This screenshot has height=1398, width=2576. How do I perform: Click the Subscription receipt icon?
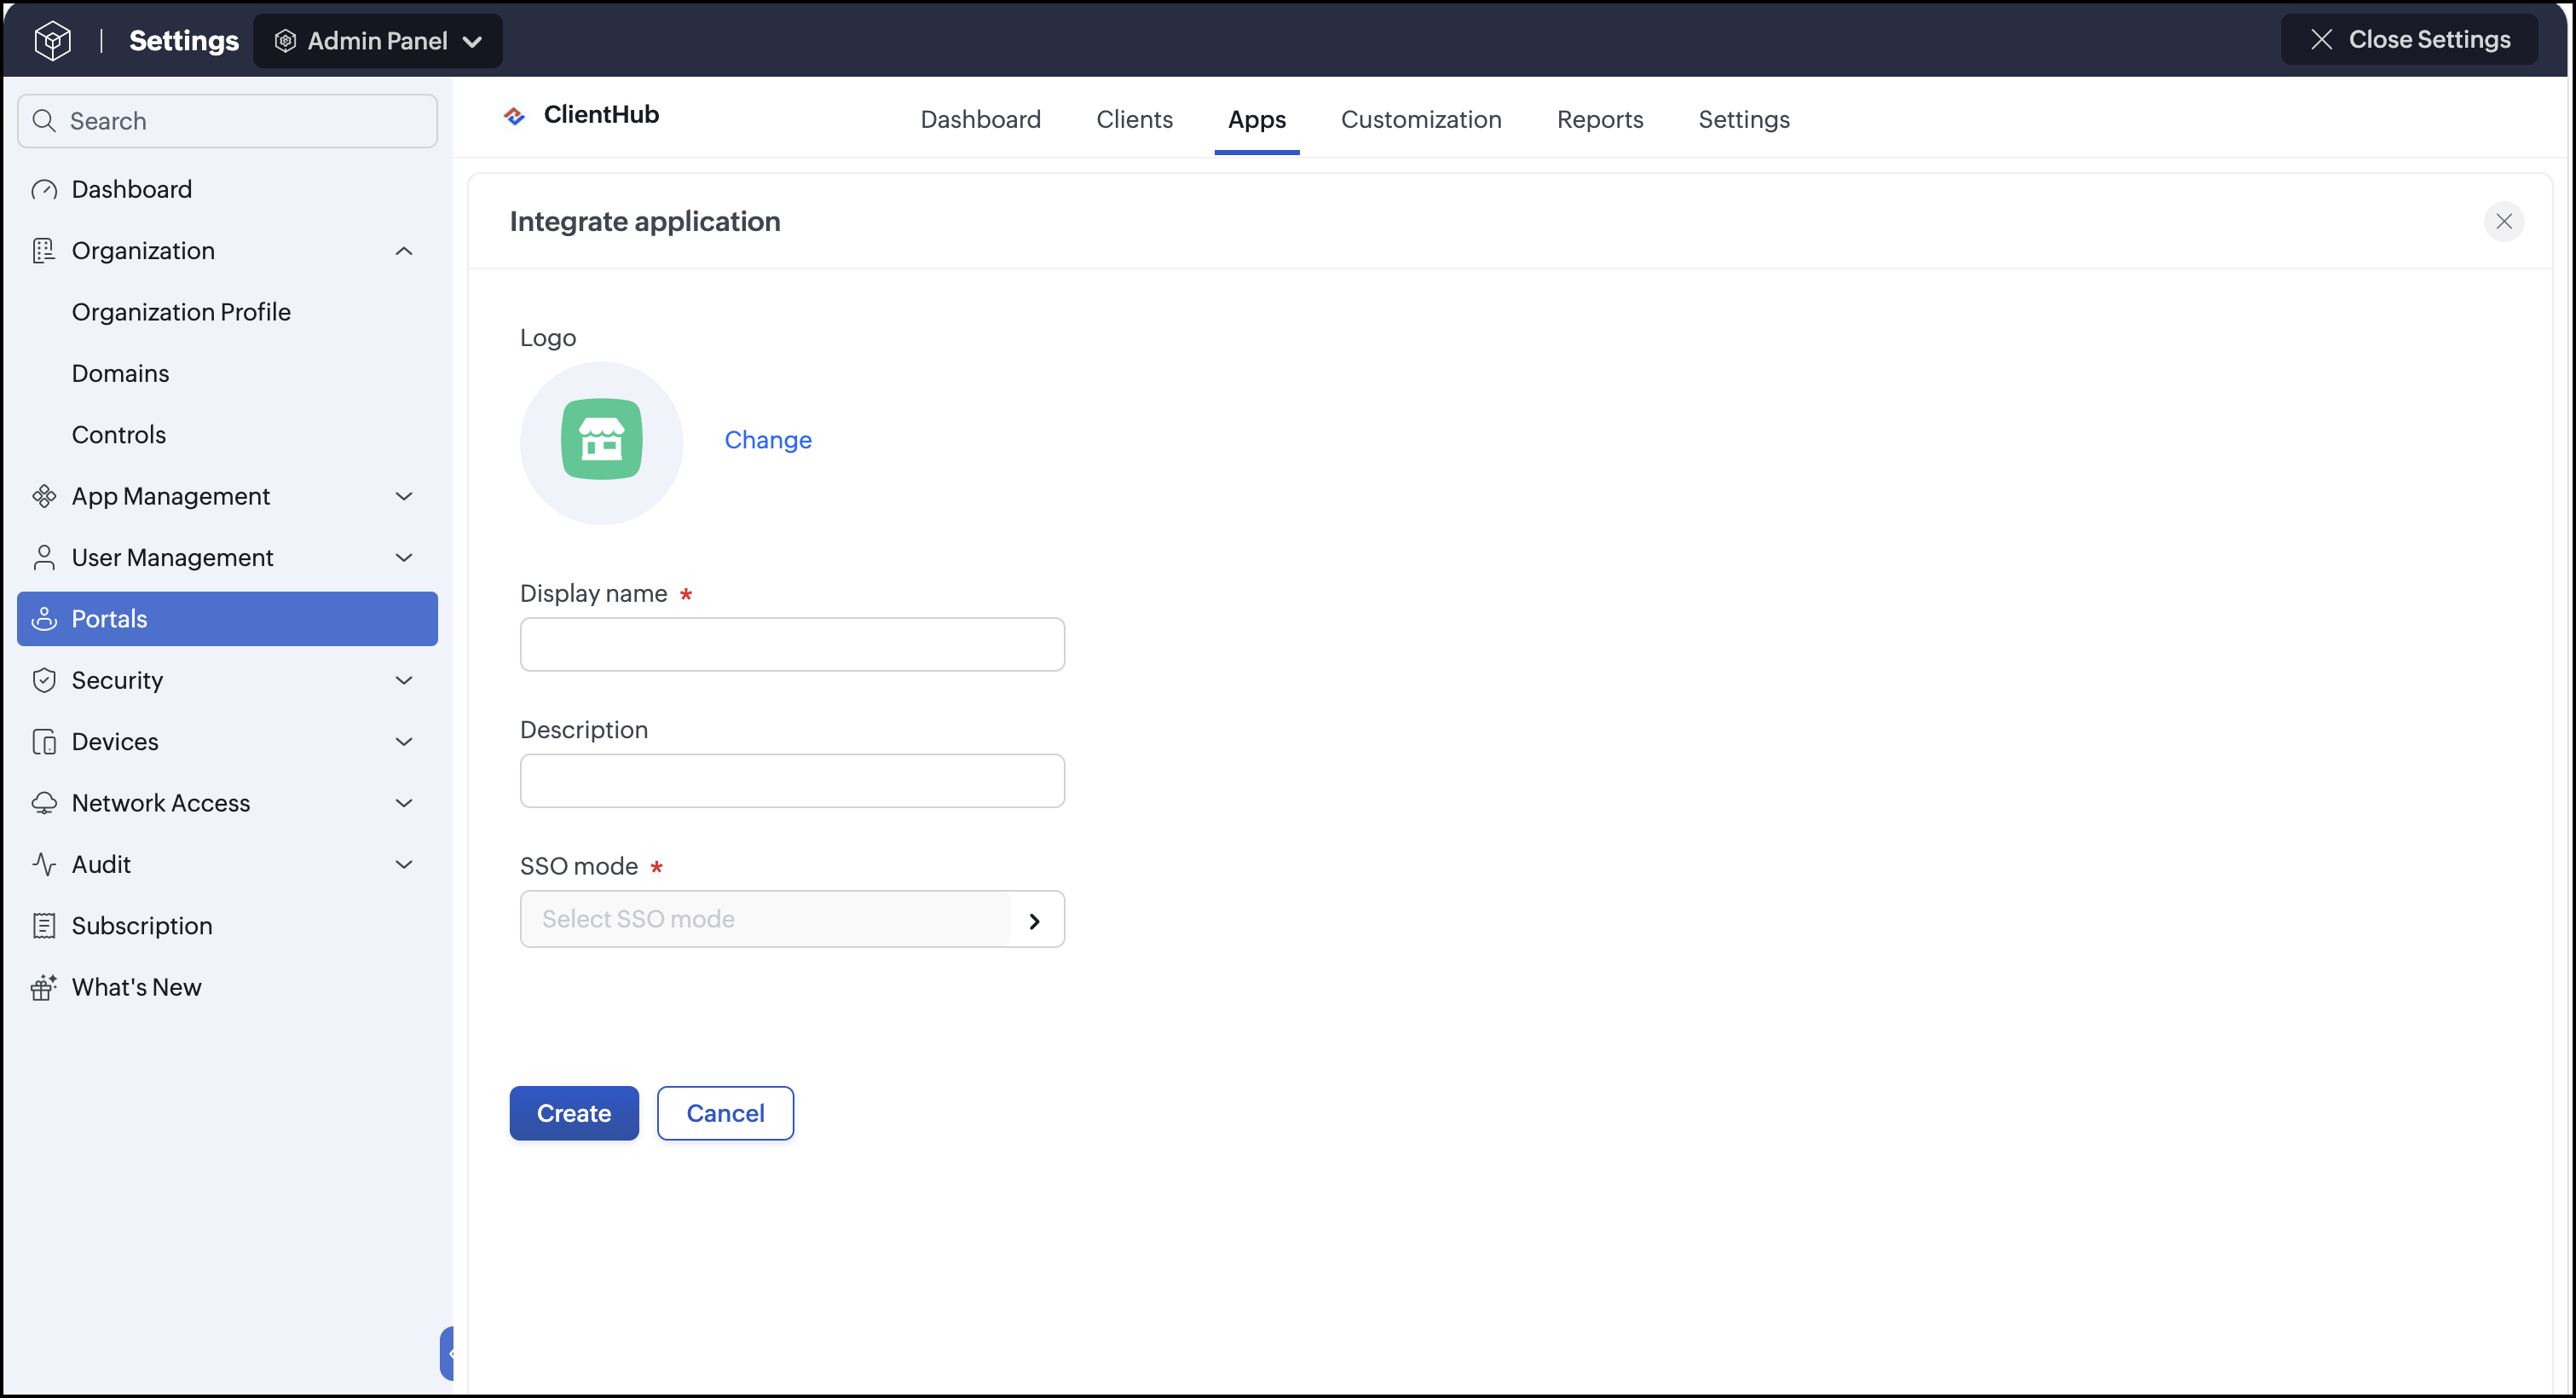click(x=44, y=926)
